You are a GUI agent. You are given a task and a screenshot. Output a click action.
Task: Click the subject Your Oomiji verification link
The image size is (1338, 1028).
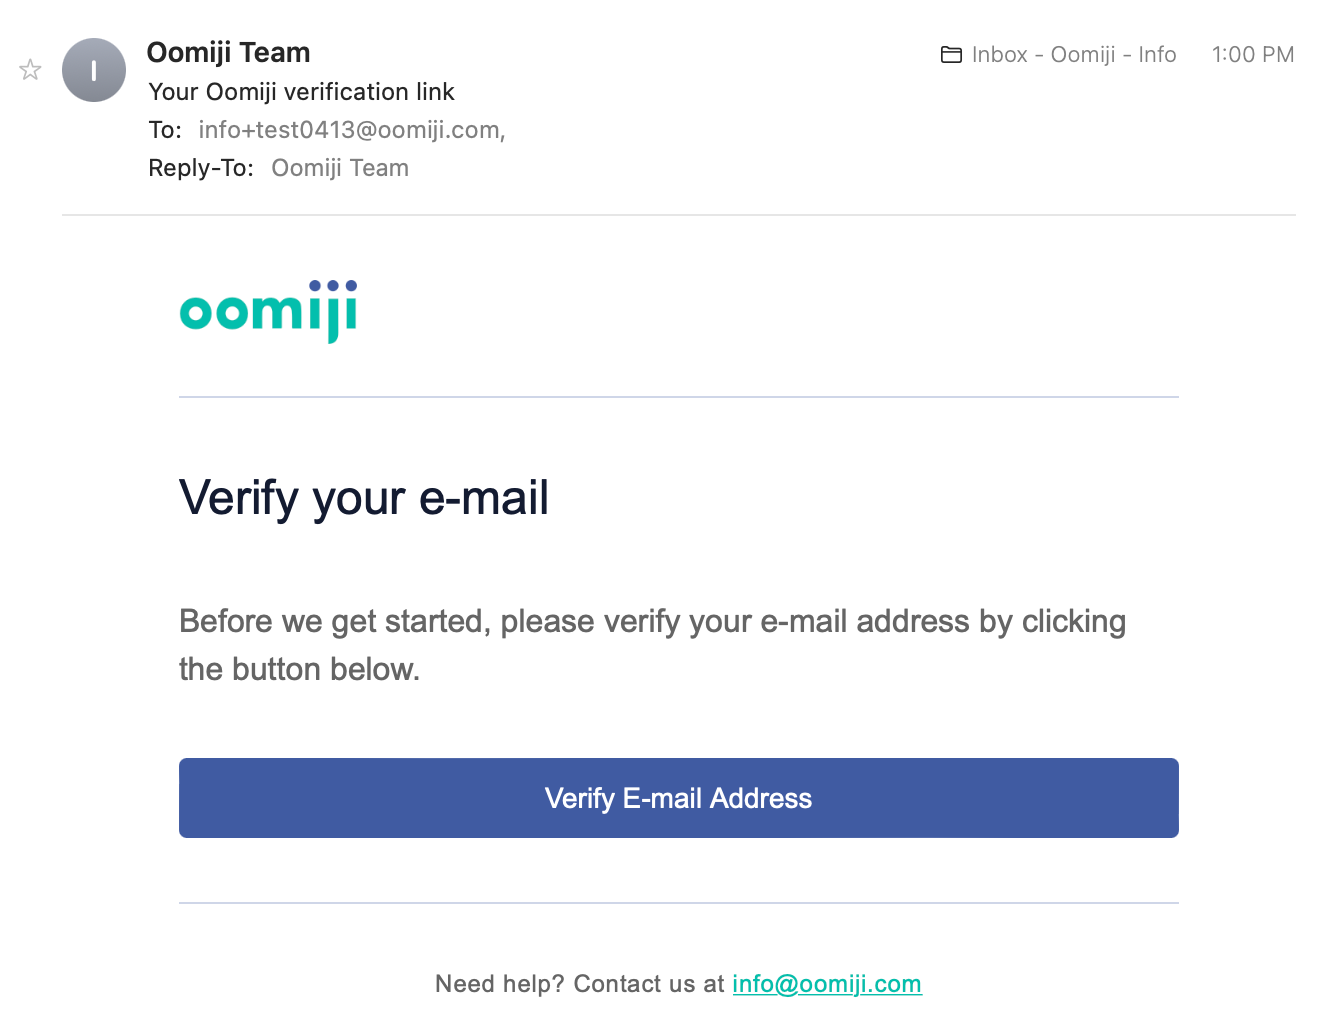coord(301,92)
